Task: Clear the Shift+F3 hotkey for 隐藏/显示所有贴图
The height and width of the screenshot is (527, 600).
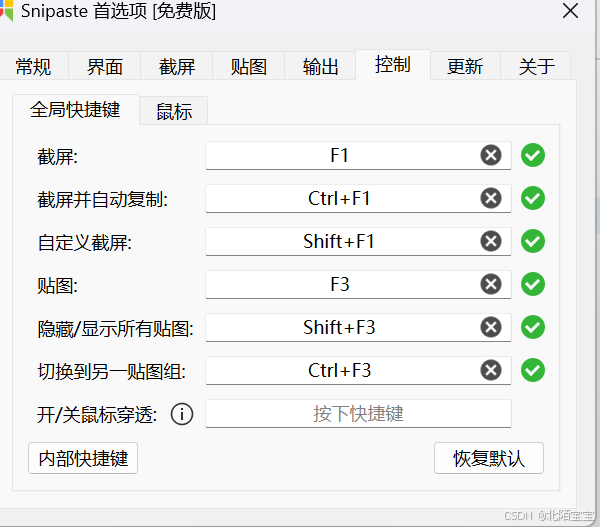Action: point(491,327)
